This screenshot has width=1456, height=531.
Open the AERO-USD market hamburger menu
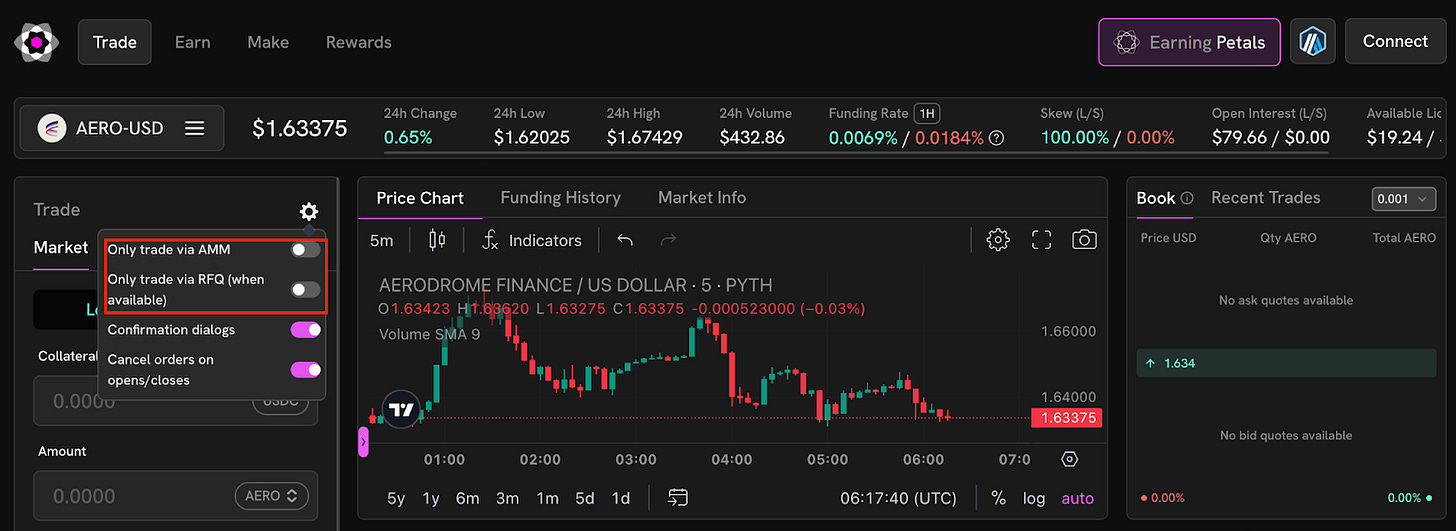(x=195, y=128)
